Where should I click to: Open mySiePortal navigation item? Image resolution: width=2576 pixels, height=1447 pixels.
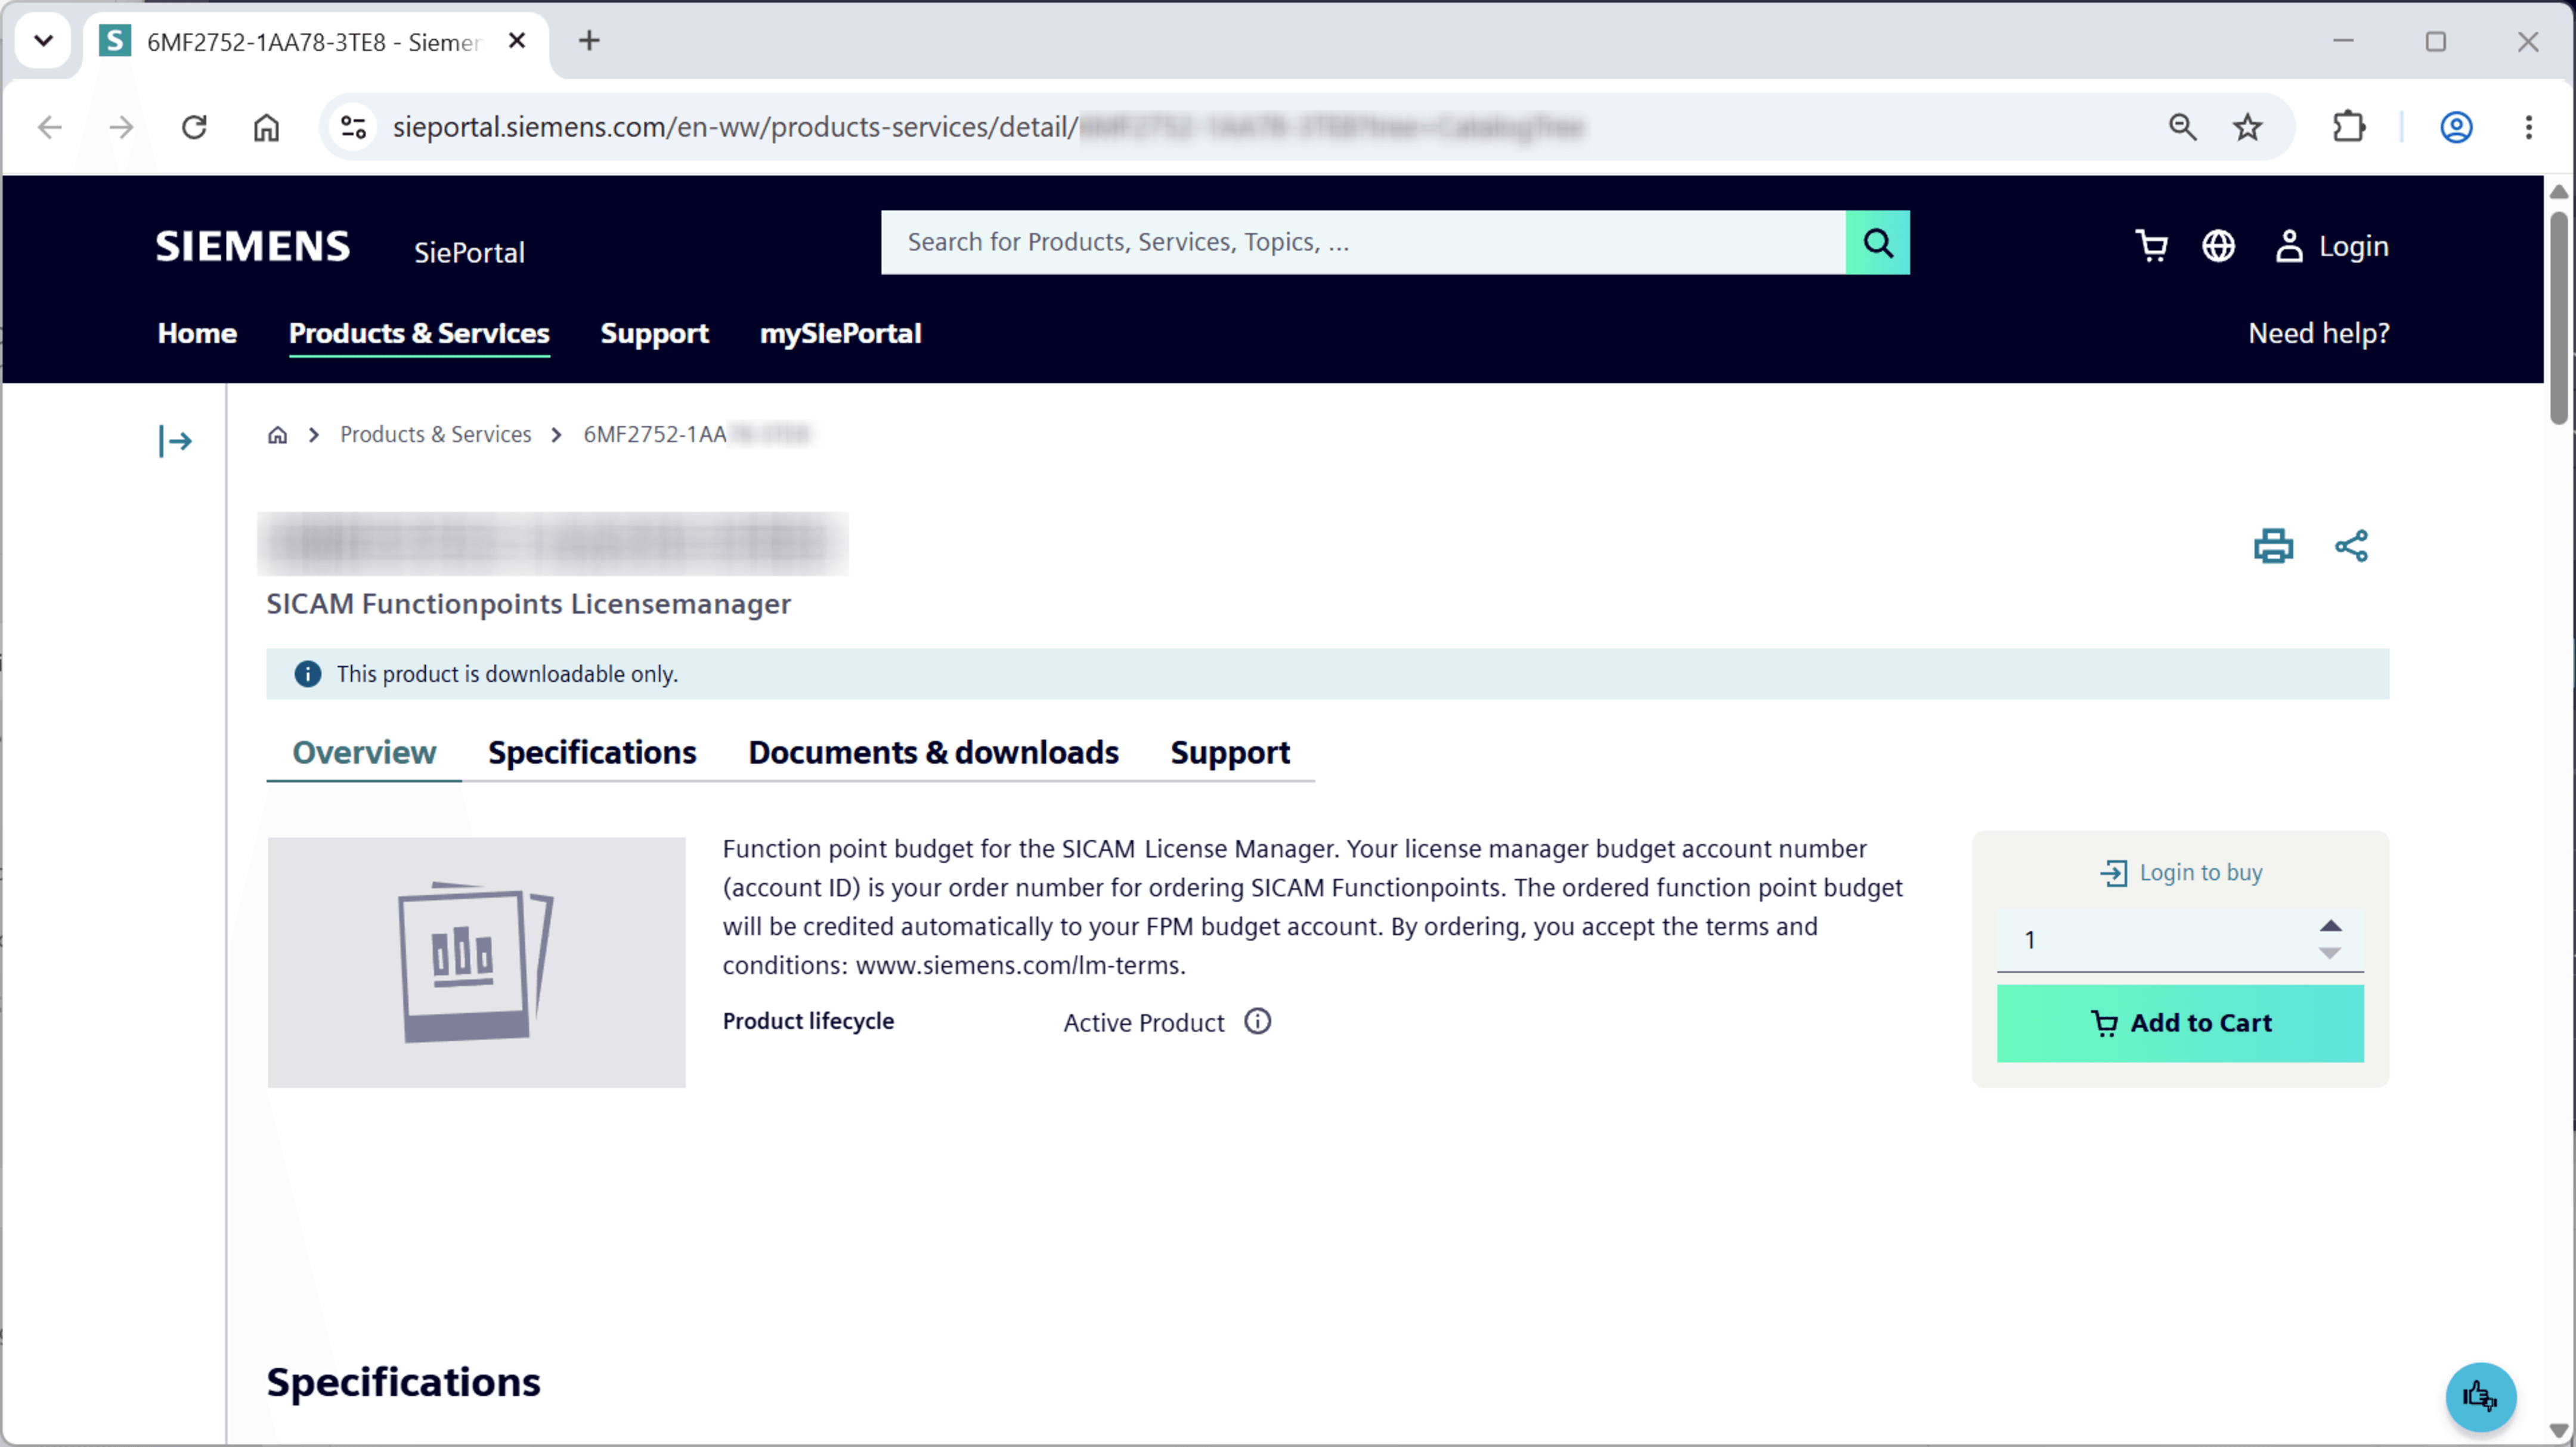(840, 334)
